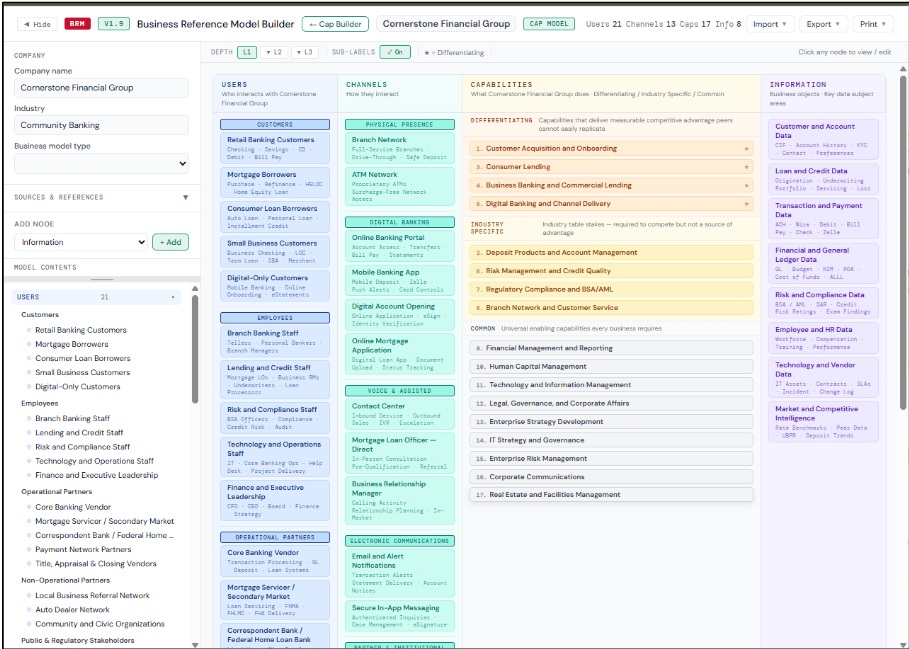This screenshot has width=909, height=649.
Task: Click the bullet icon beside Lending and Credit Staff
Action: (x=29, y=432)
